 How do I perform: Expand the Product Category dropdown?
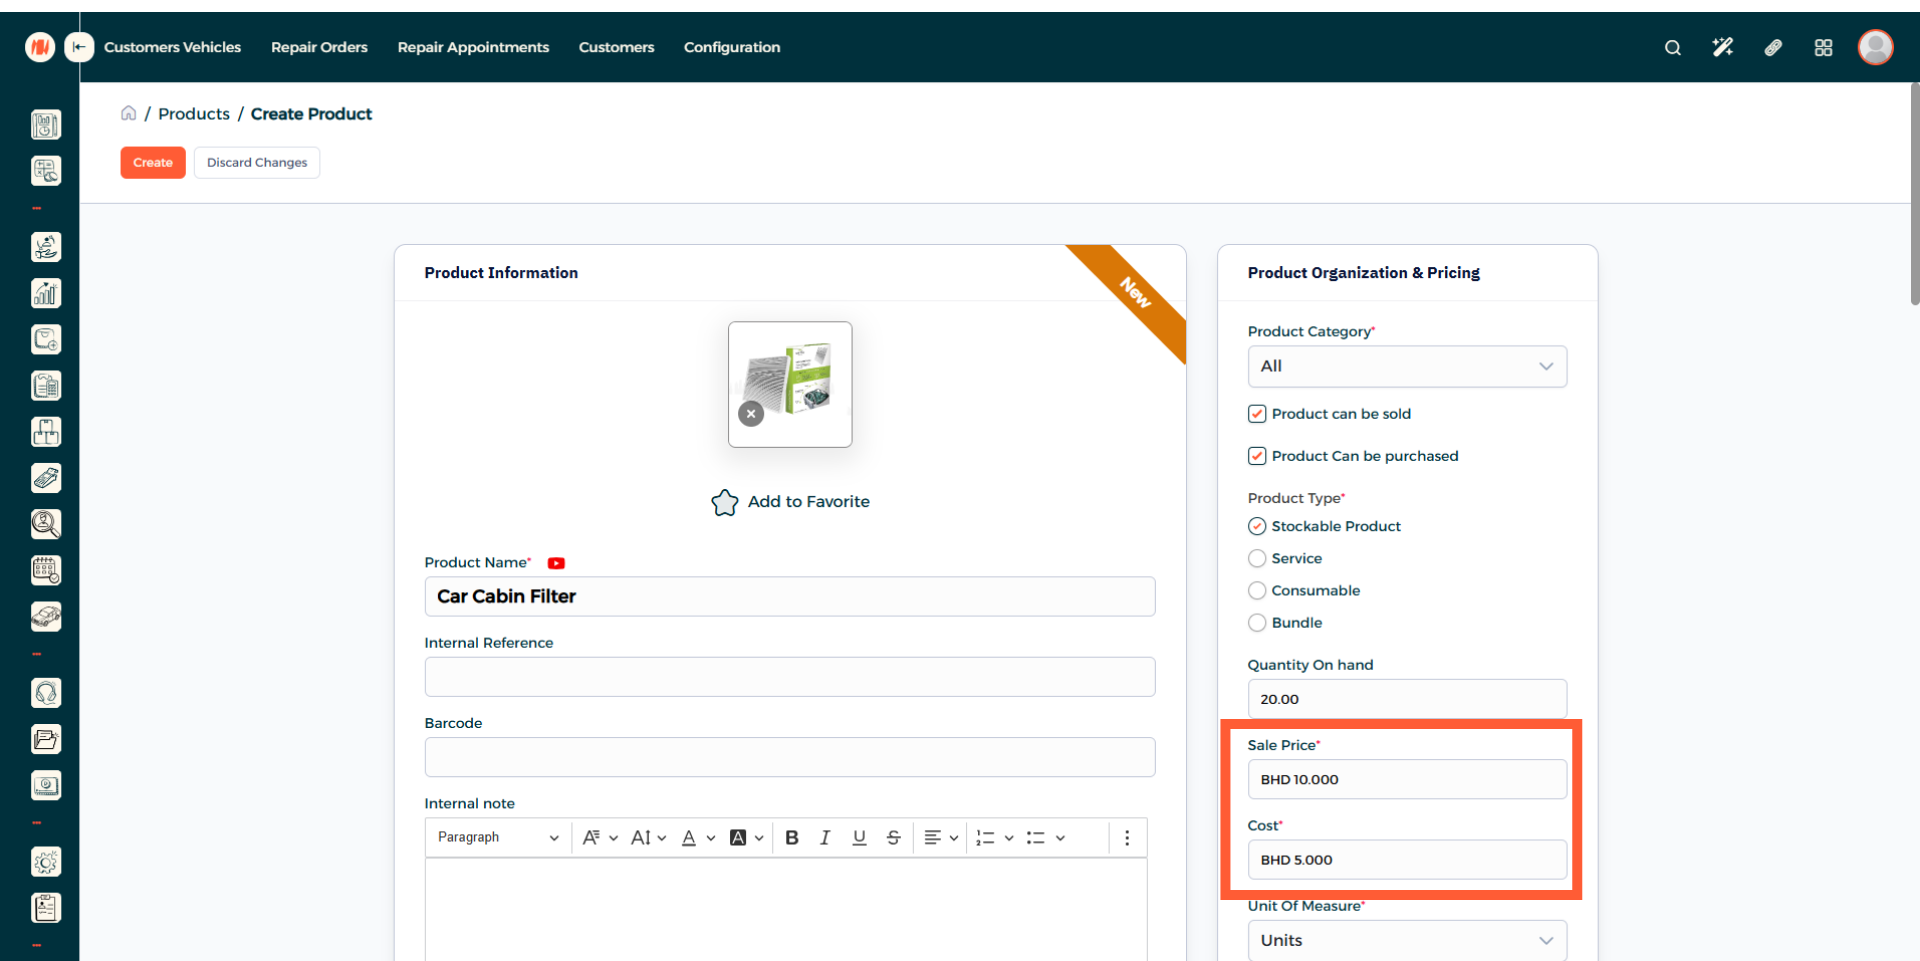(x=1406, y=367)
